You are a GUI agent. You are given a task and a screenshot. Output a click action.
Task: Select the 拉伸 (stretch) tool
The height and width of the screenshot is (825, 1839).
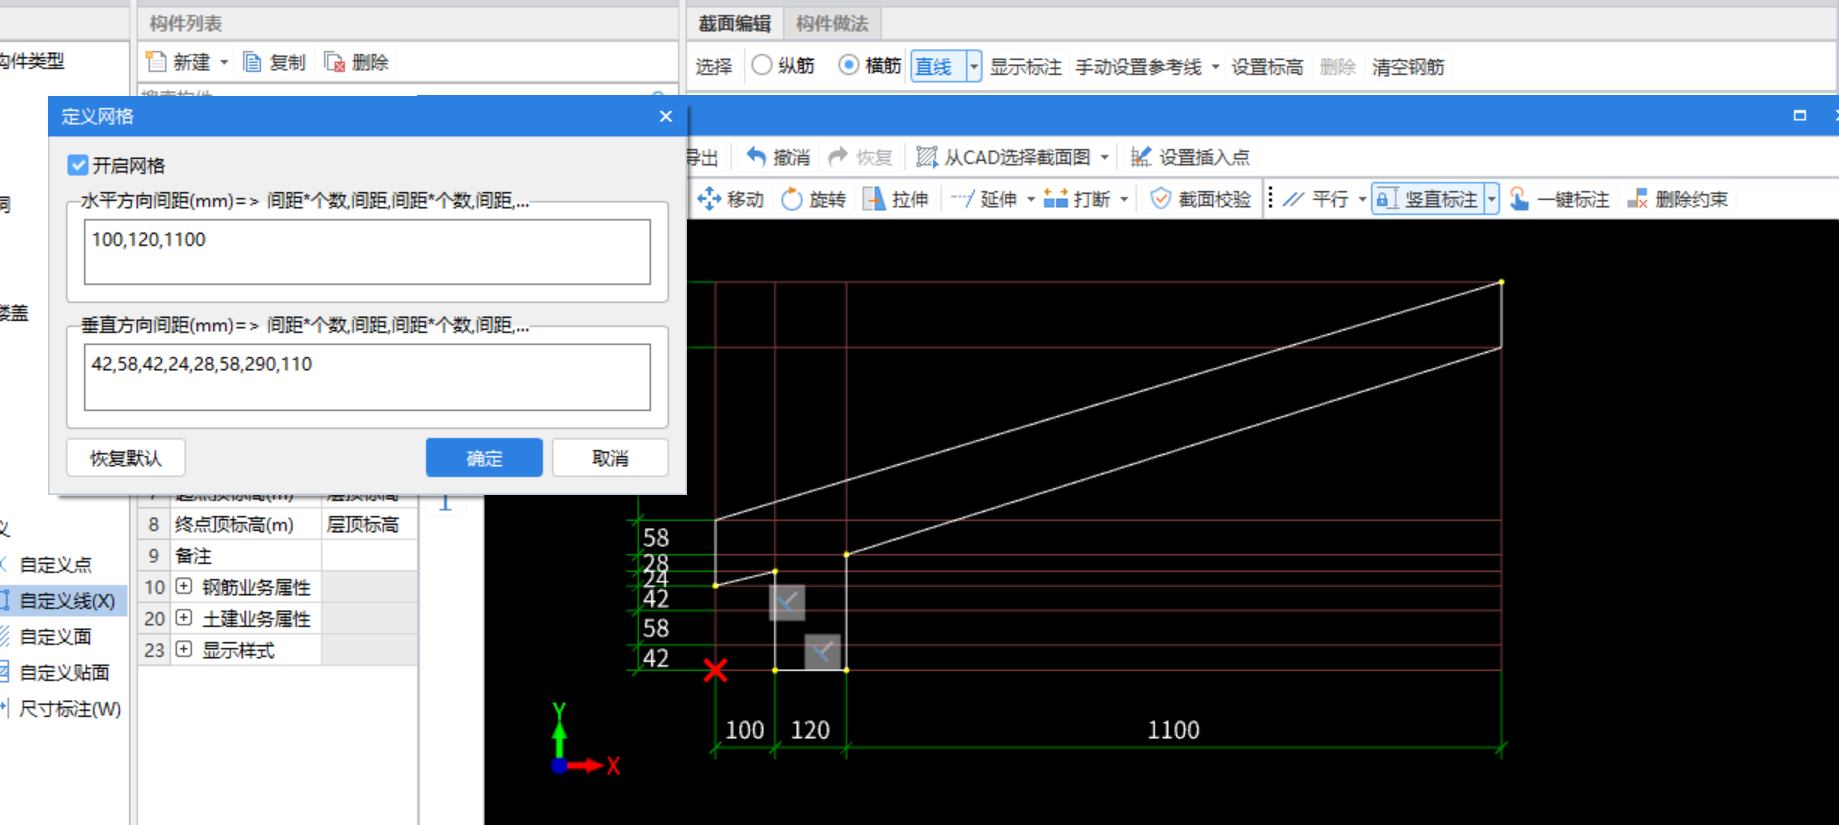(x=896, y=199)
